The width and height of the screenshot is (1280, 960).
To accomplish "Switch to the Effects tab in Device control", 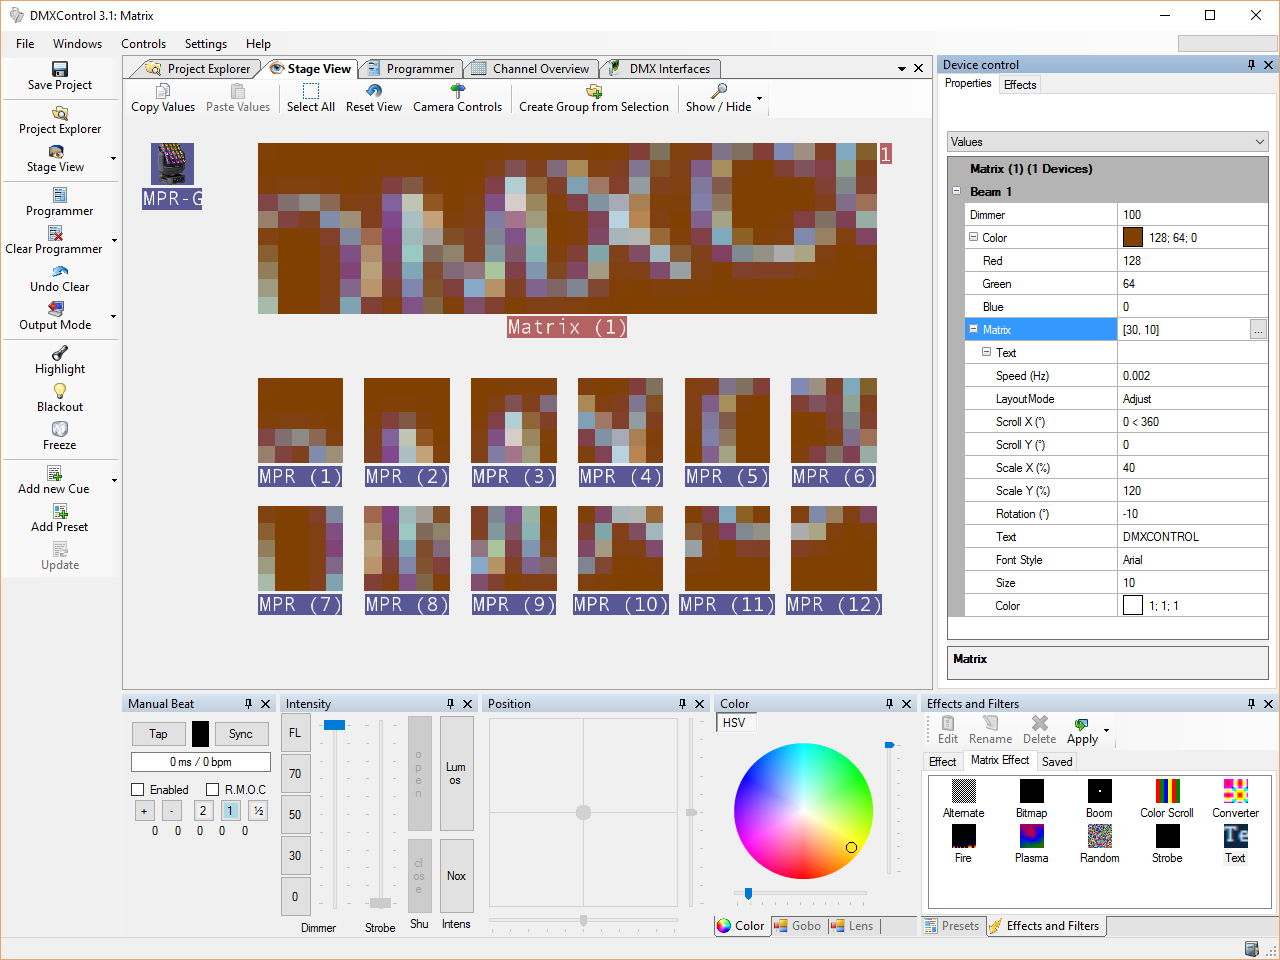I will coord(1020,85).
